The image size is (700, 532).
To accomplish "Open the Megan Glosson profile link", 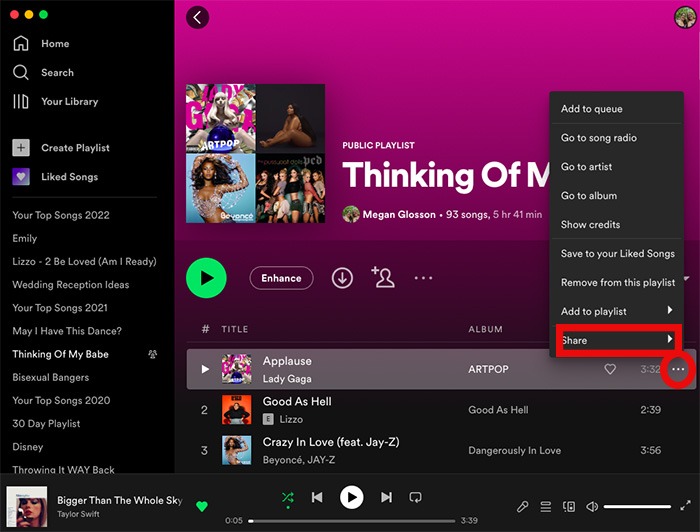I will click(x=399, y=215).
